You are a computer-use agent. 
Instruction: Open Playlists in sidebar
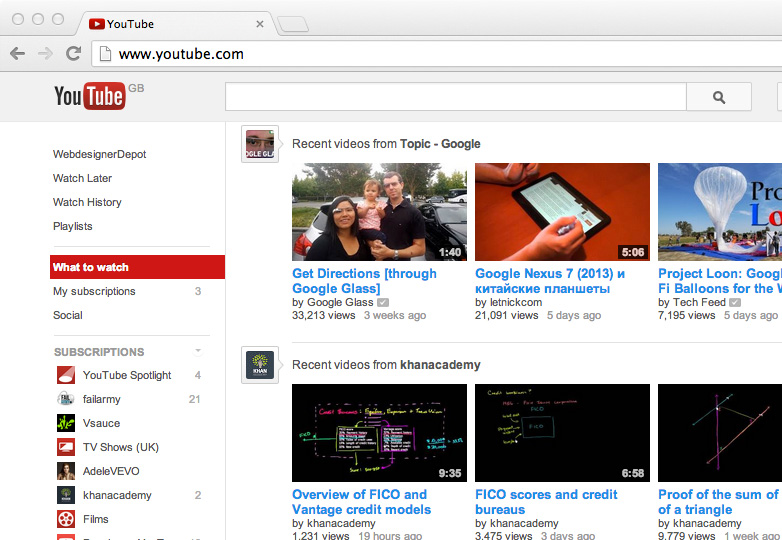click(x=73, y=226)
